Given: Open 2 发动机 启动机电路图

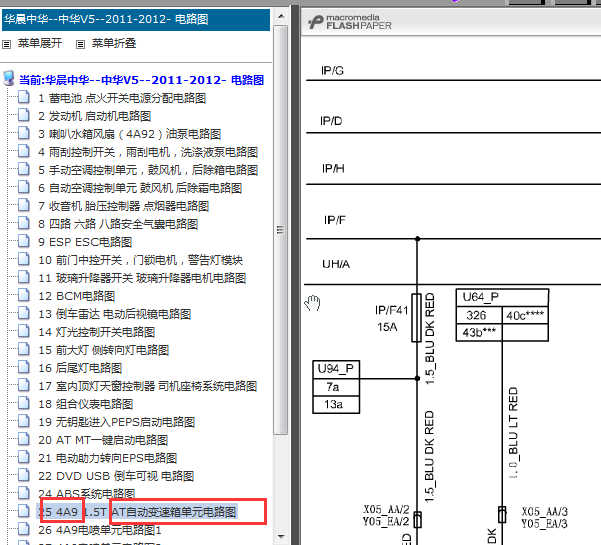Looking at the screenshot, I should point(94,116).
